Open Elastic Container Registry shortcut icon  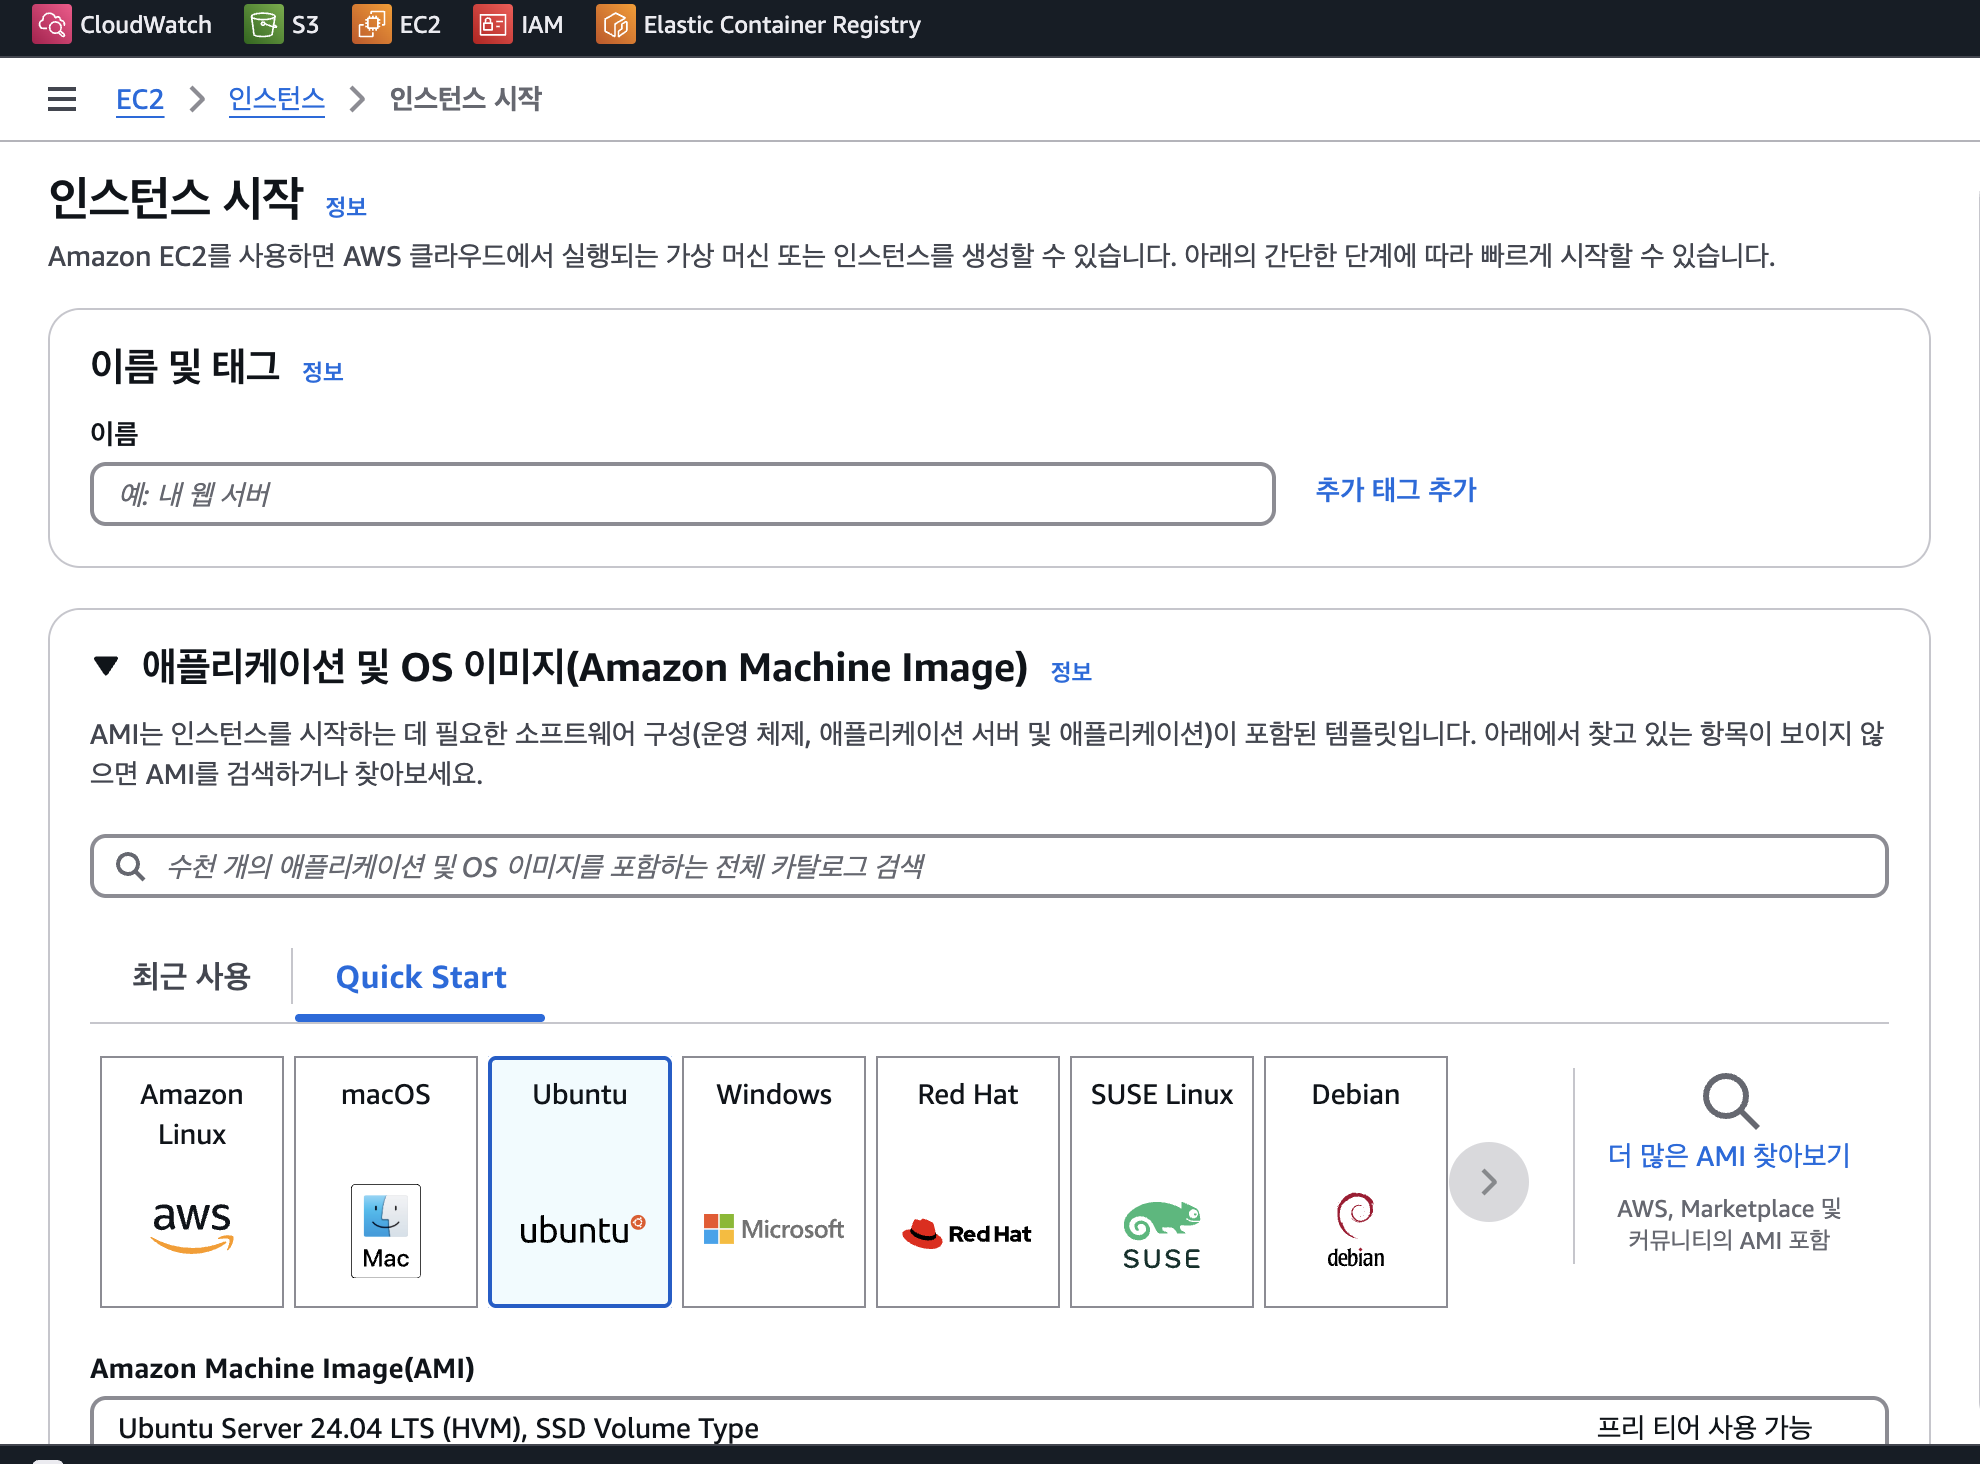pyautogui.click(x=615, y=24)
